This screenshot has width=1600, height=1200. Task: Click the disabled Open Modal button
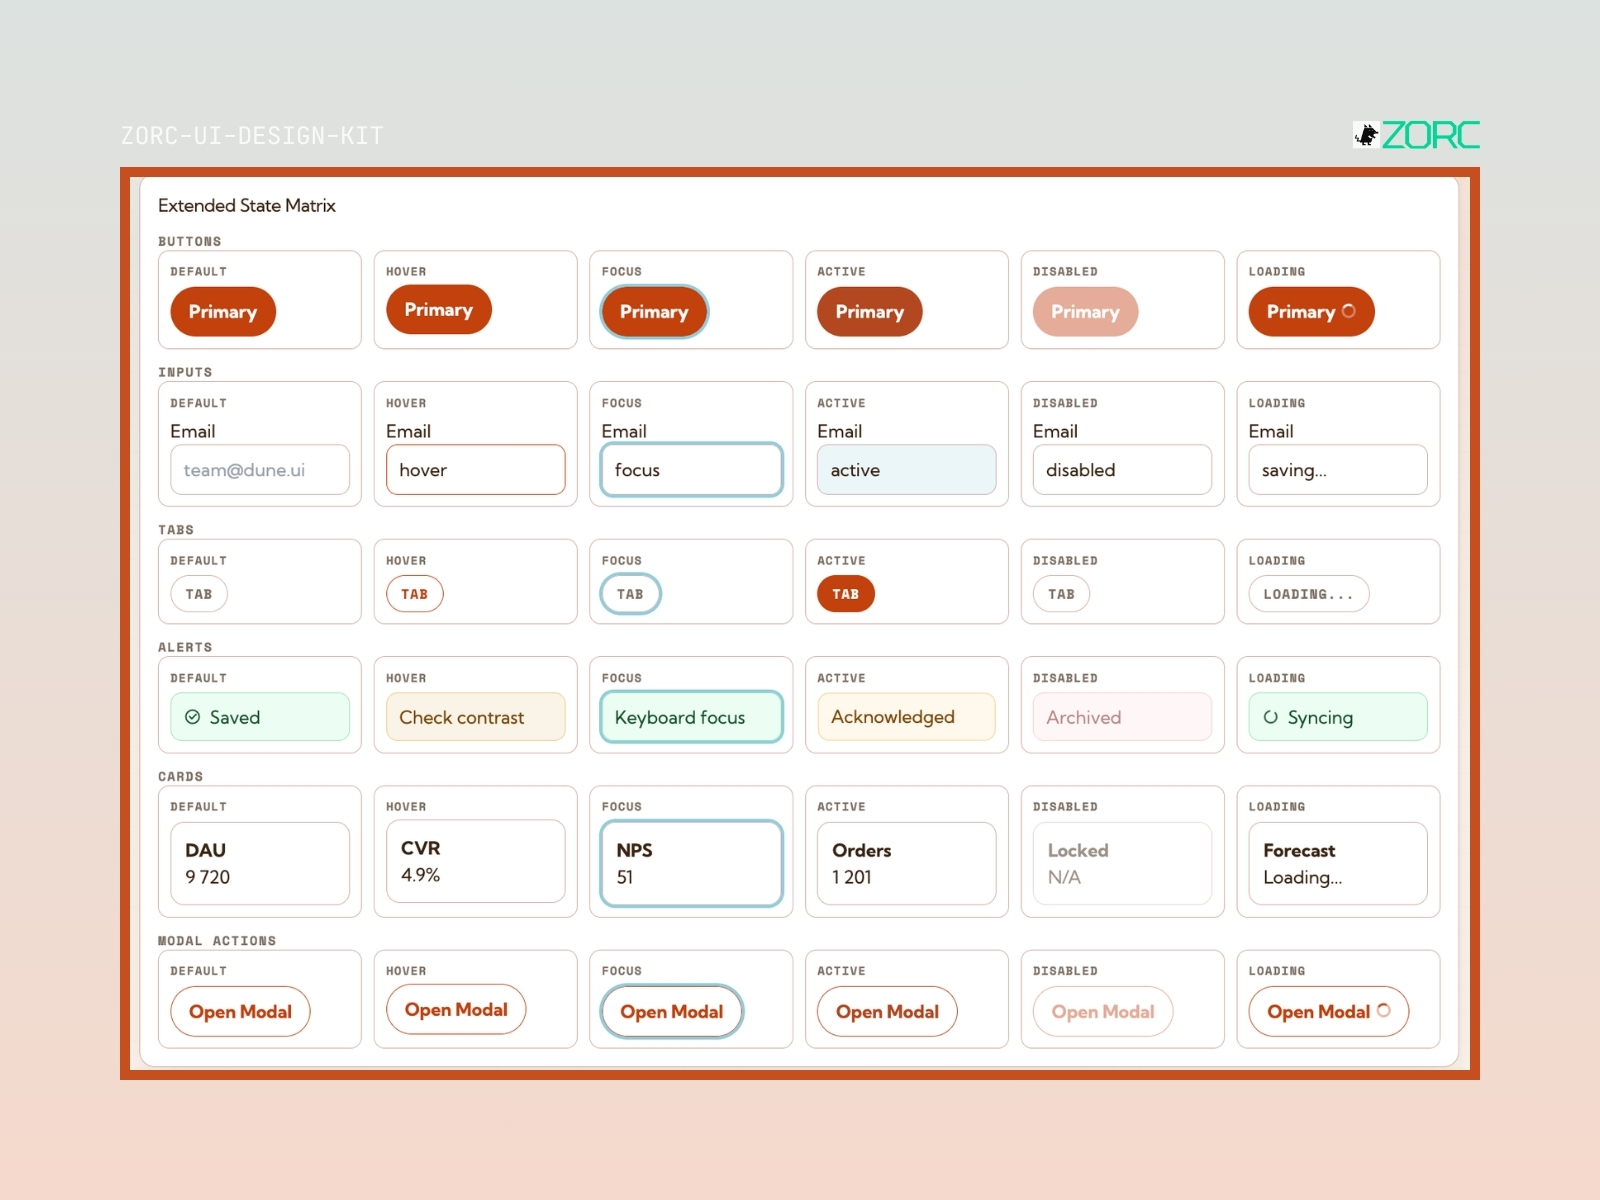coord(1103,1012)
